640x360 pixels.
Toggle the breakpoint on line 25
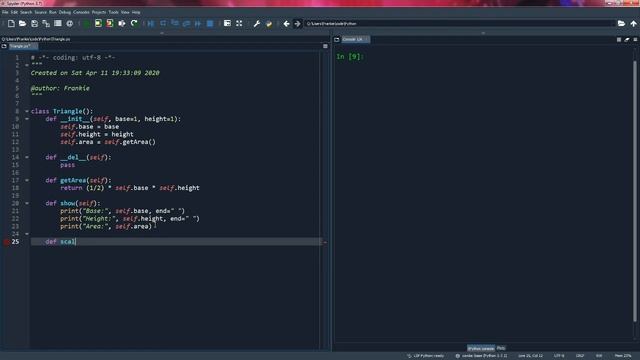[x=6, y=242]
